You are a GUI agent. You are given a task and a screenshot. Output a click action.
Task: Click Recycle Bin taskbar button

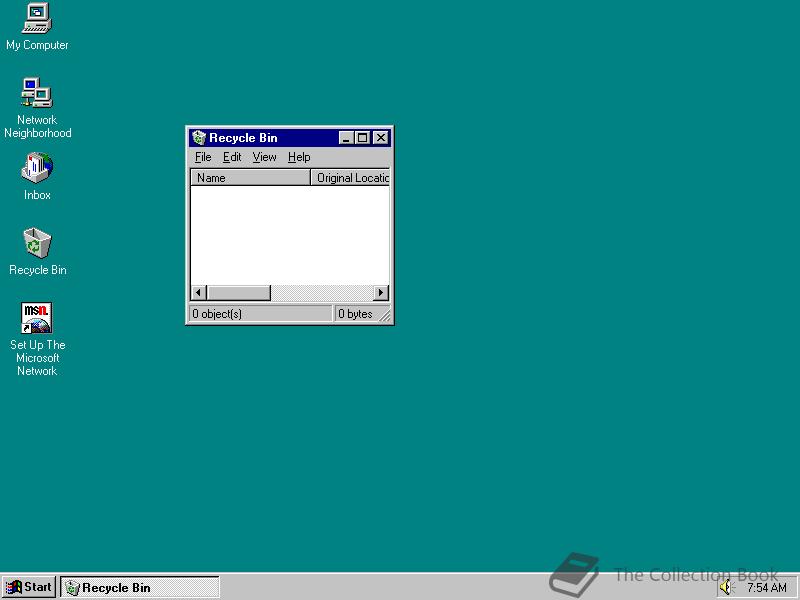coord(140,587)
